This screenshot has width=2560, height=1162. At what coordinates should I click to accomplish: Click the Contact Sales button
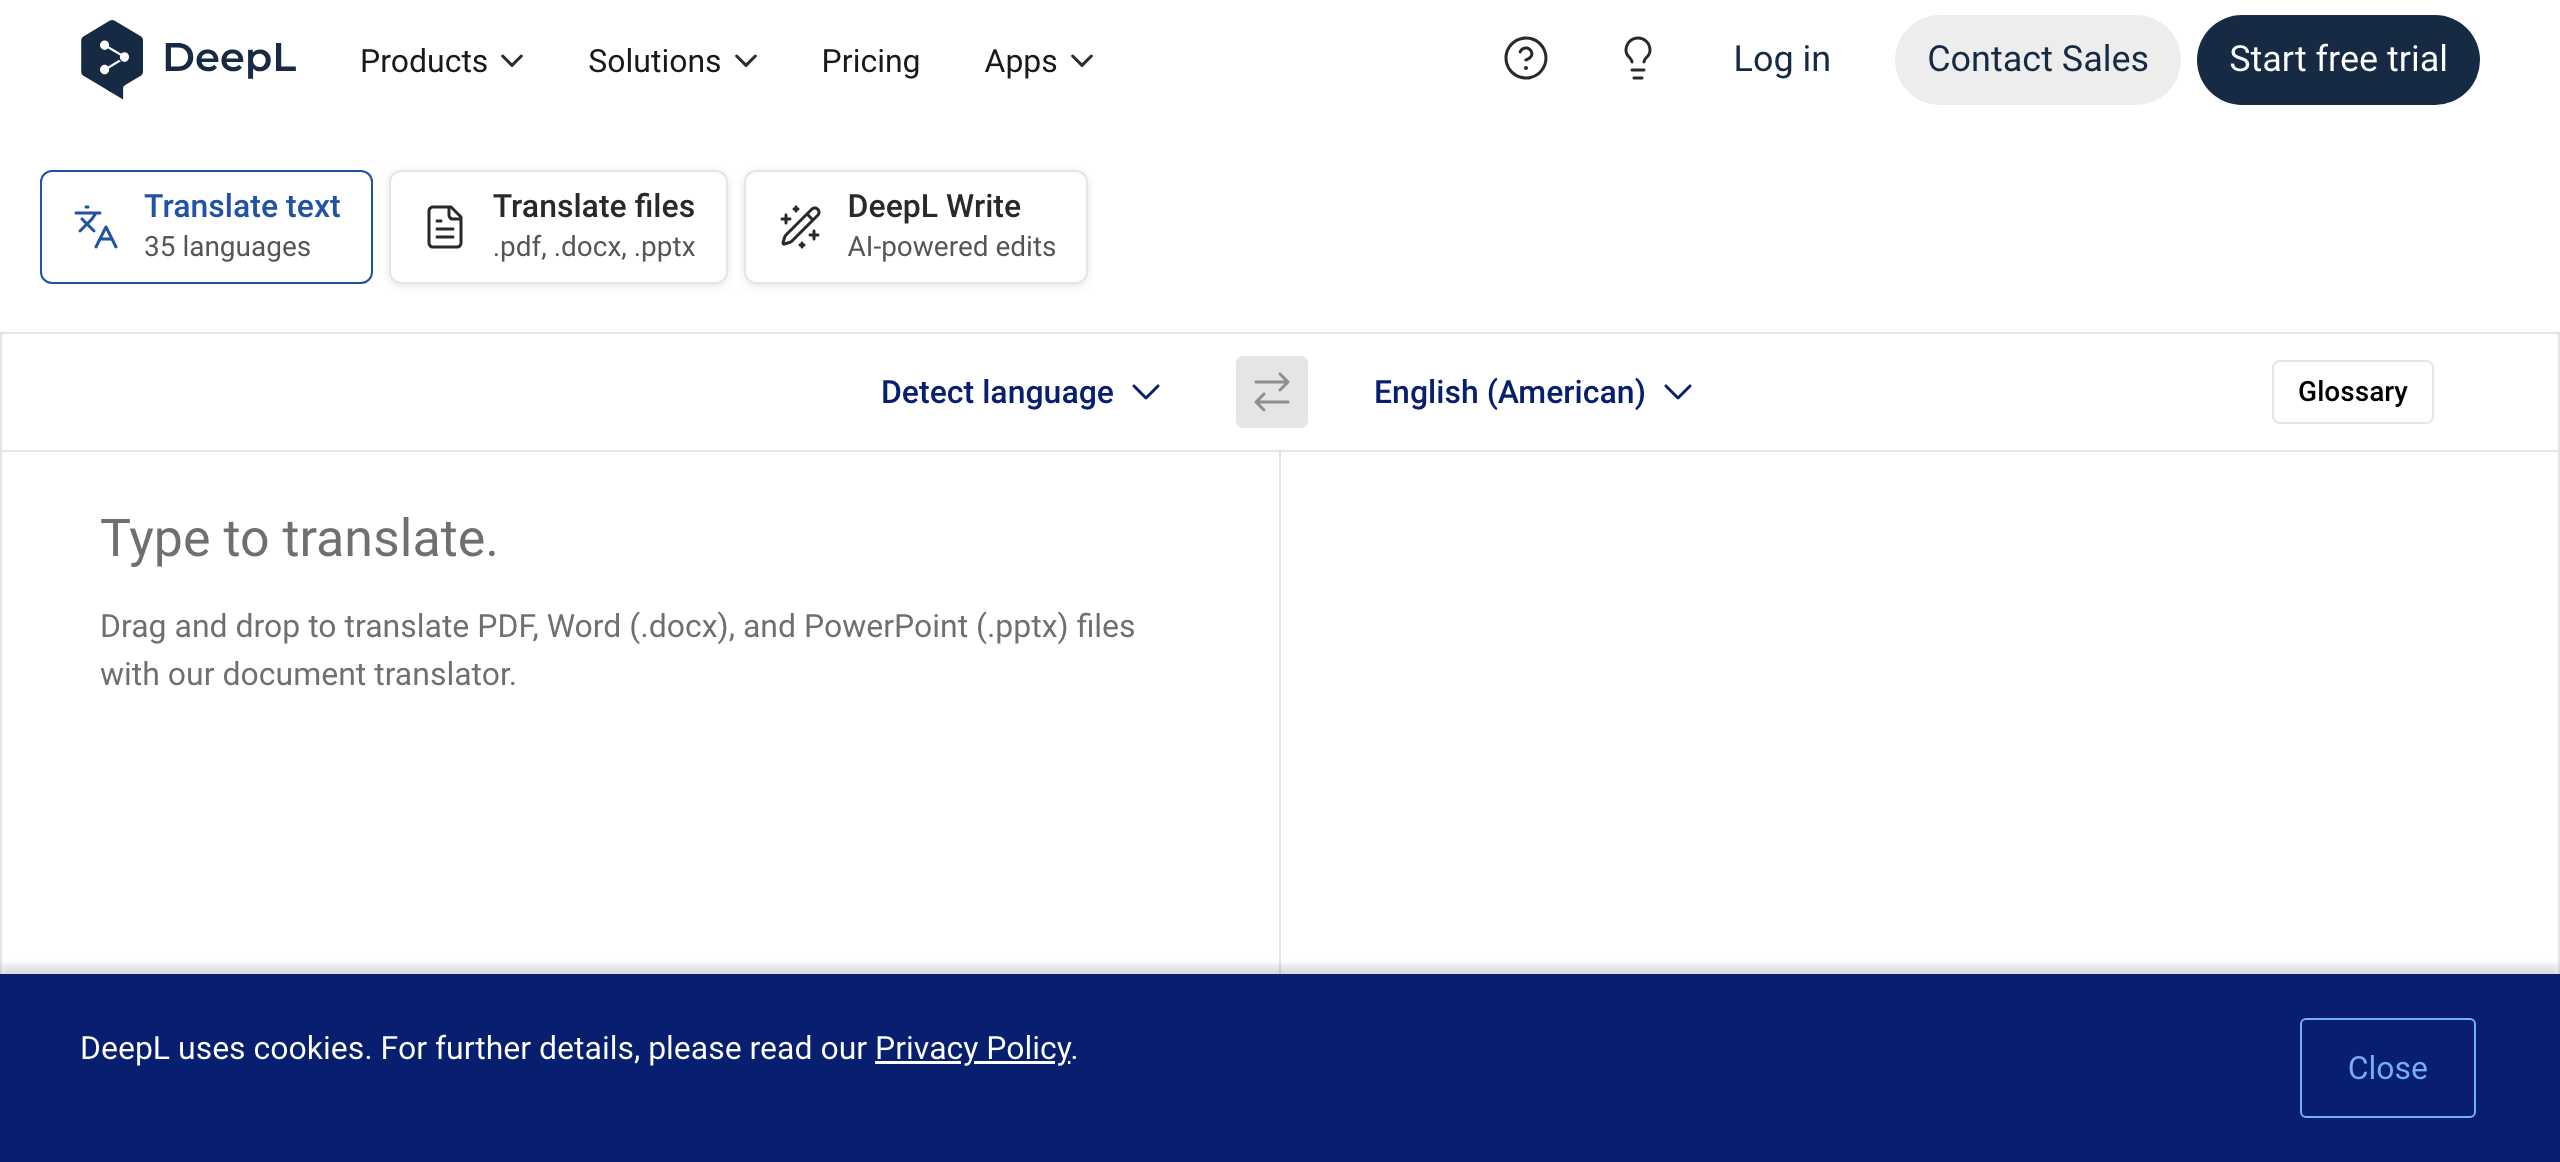[x=2037, y=59]
